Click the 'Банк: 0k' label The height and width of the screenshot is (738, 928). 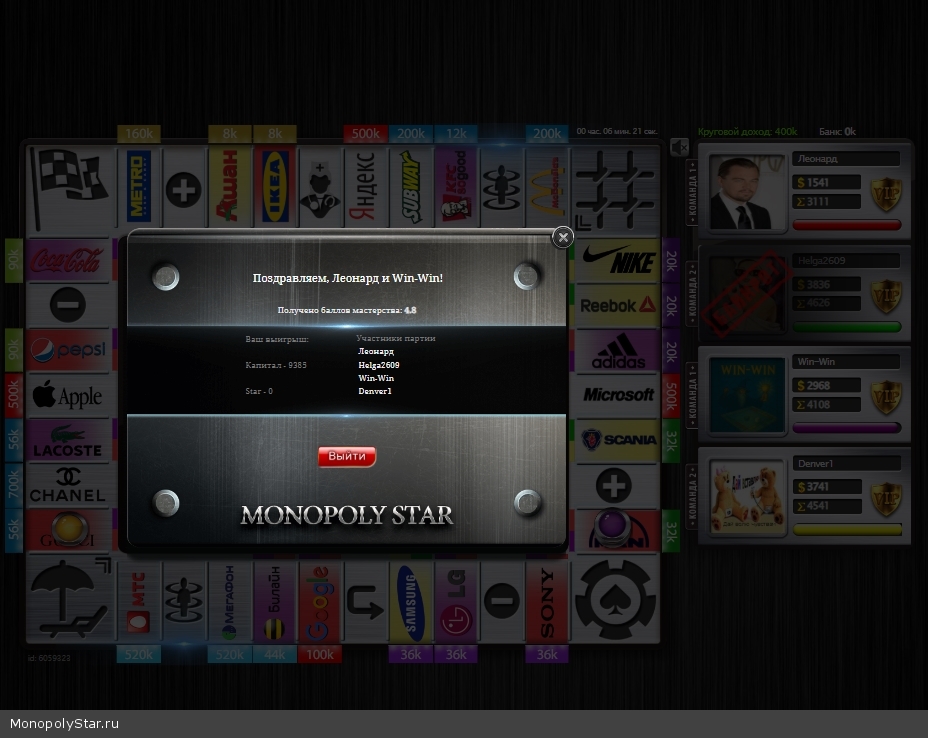(x=837, y=131)
